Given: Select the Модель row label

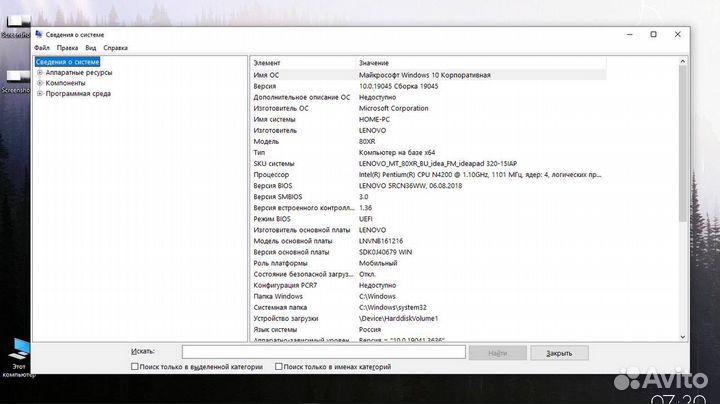Looking at the screenshot, I should [x=266, y=141].
